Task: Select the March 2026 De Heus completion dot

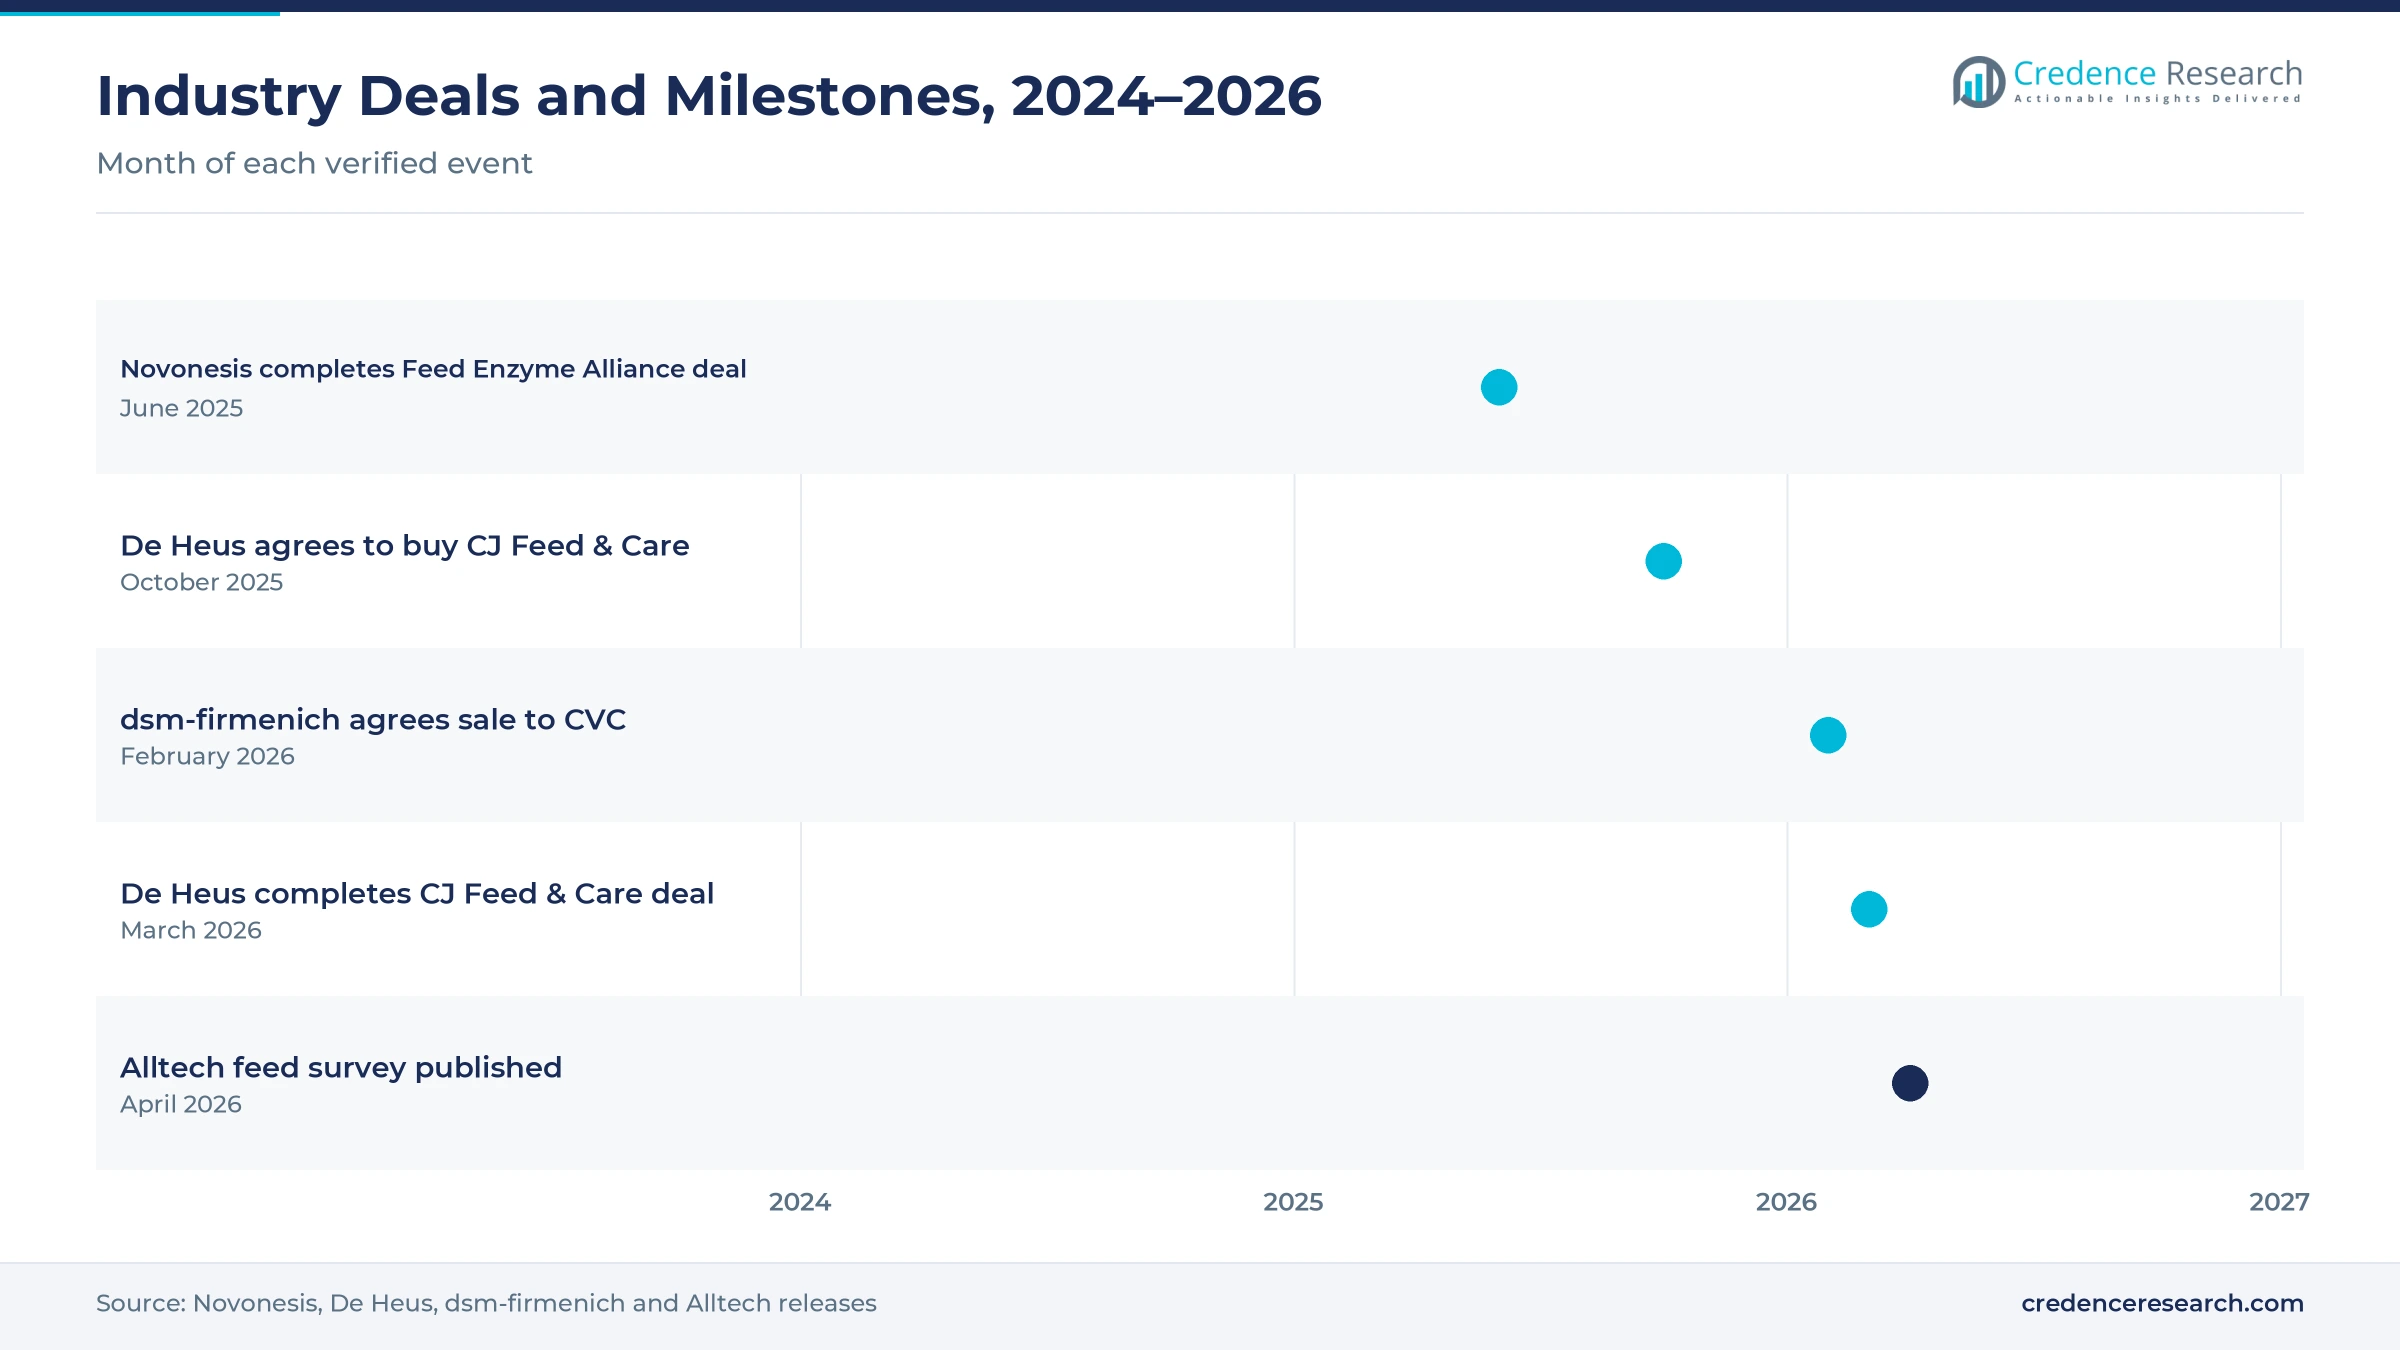Action: (1869, 909)
